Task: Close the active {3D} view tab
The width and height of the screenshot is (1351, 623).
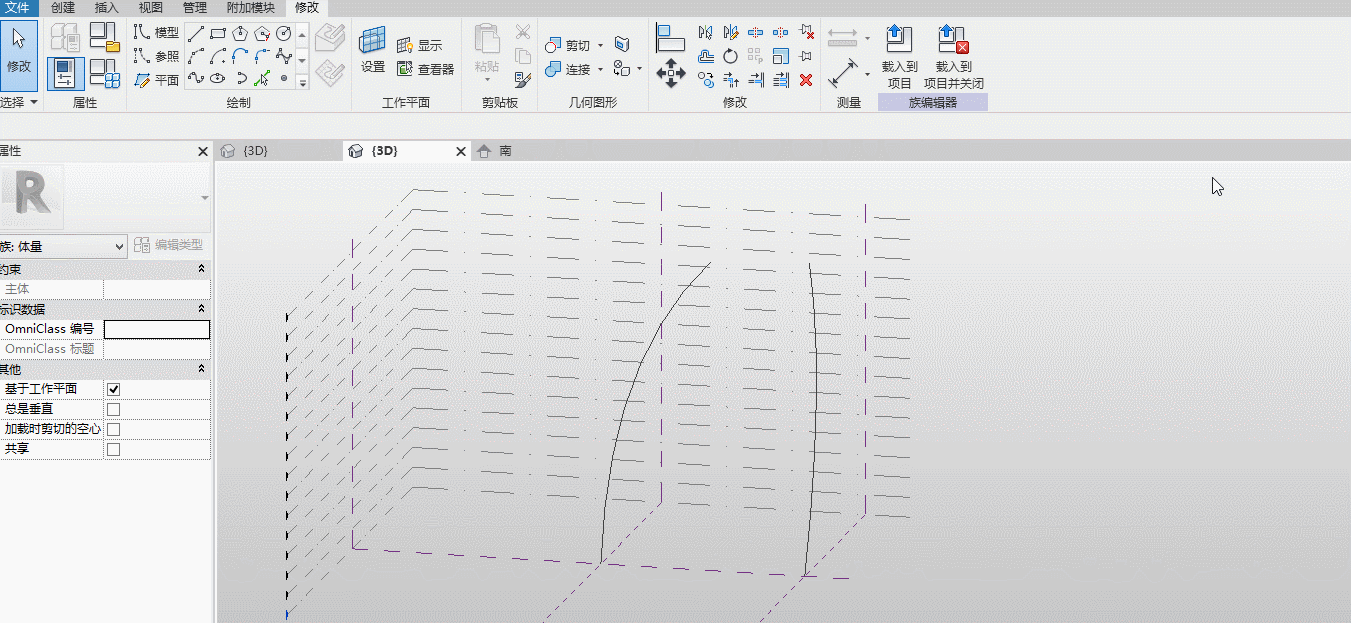Action: (x=461, y=151)
